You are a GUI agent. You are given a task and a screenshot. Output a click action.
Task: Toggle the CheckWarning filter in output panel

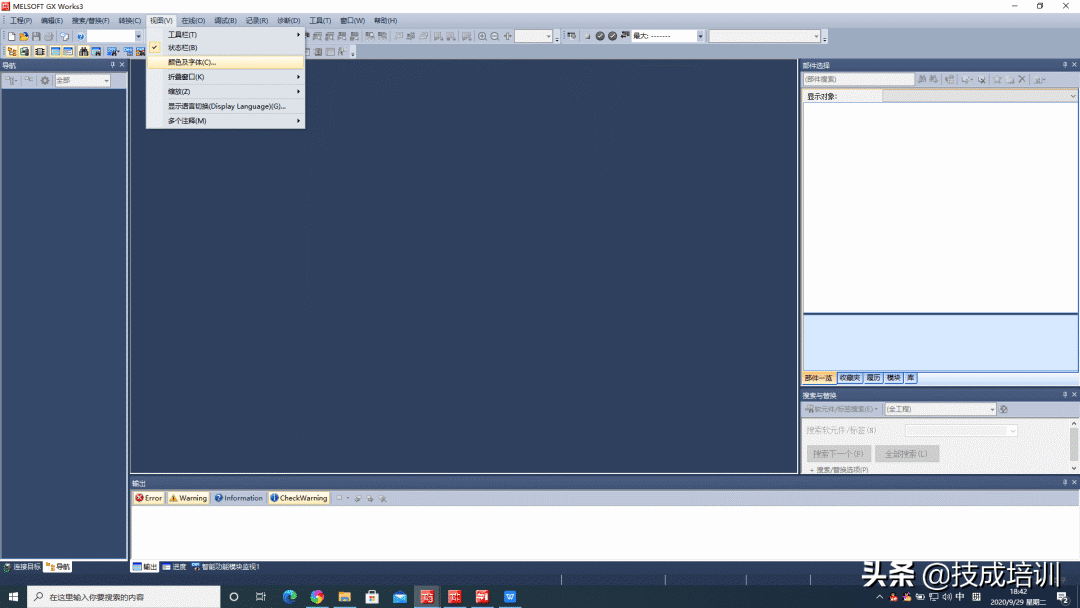click(x=299, y=498)
